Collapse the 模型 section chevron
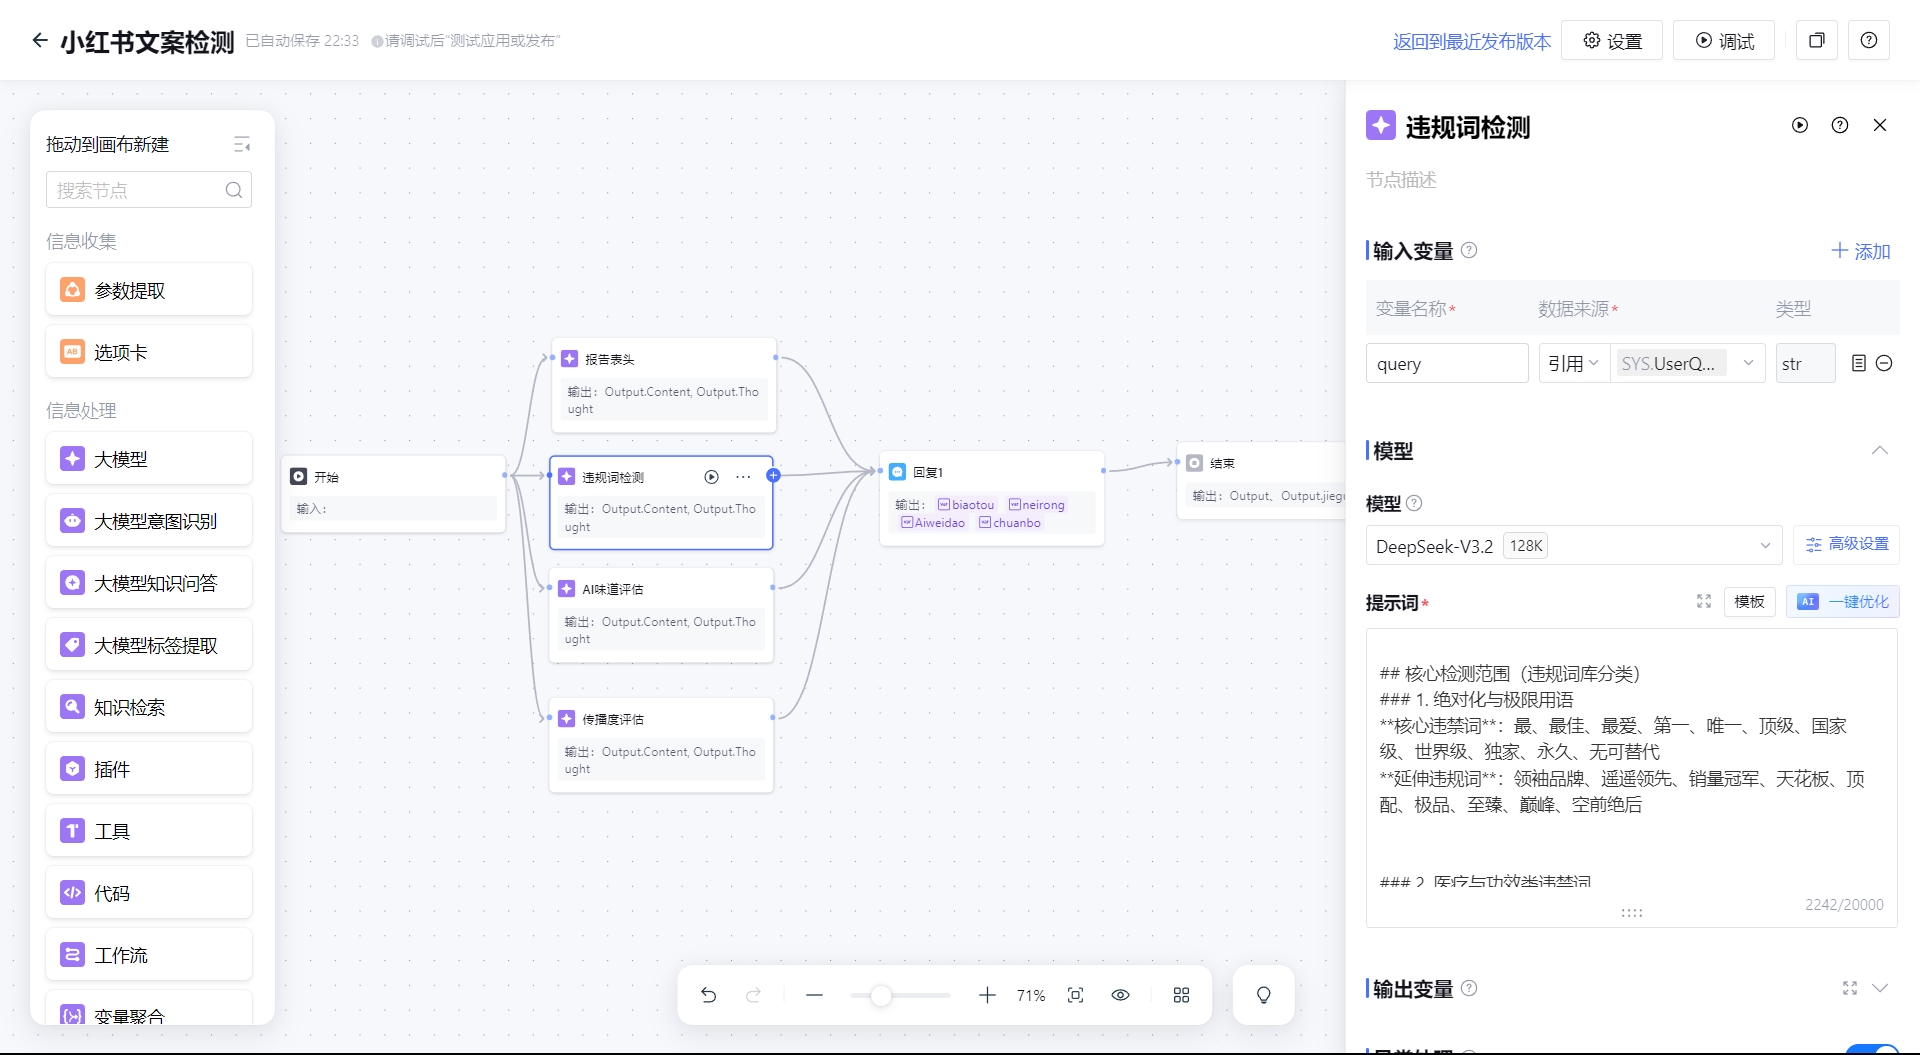 [1879, 451]
